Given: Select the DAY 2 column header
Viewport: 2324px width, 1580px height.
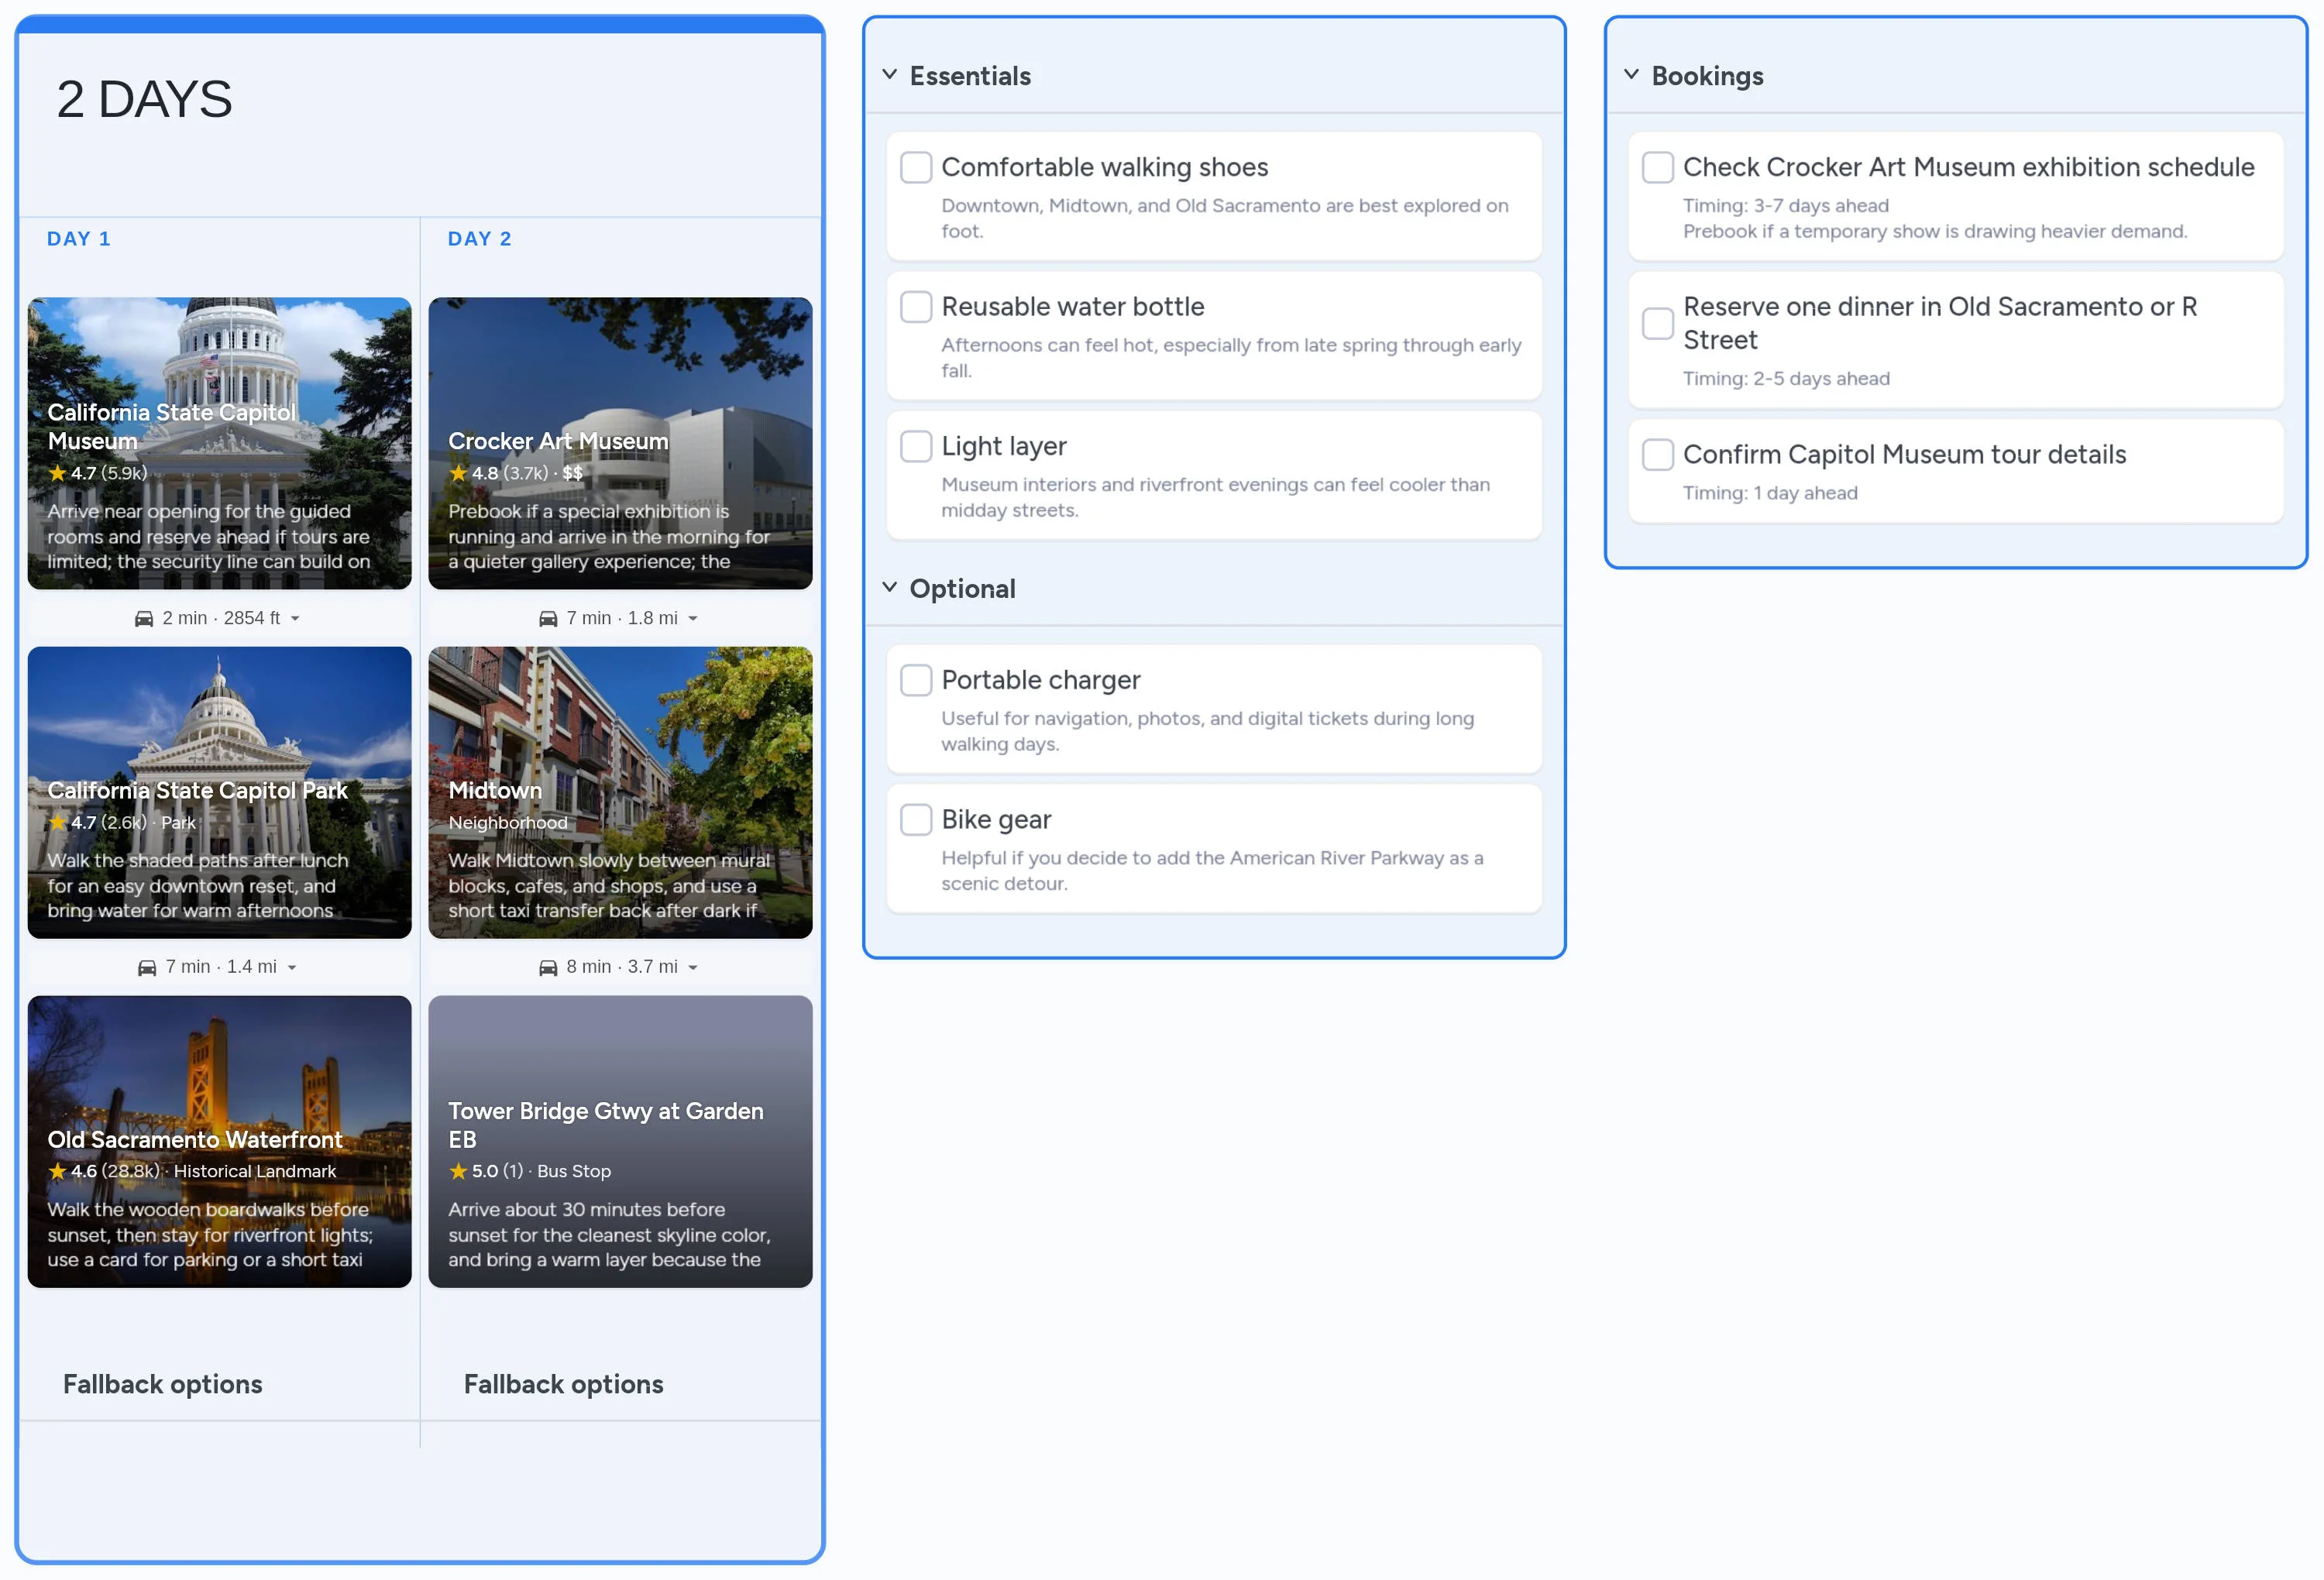Looking at the screenshot, I should click(479, 239).
